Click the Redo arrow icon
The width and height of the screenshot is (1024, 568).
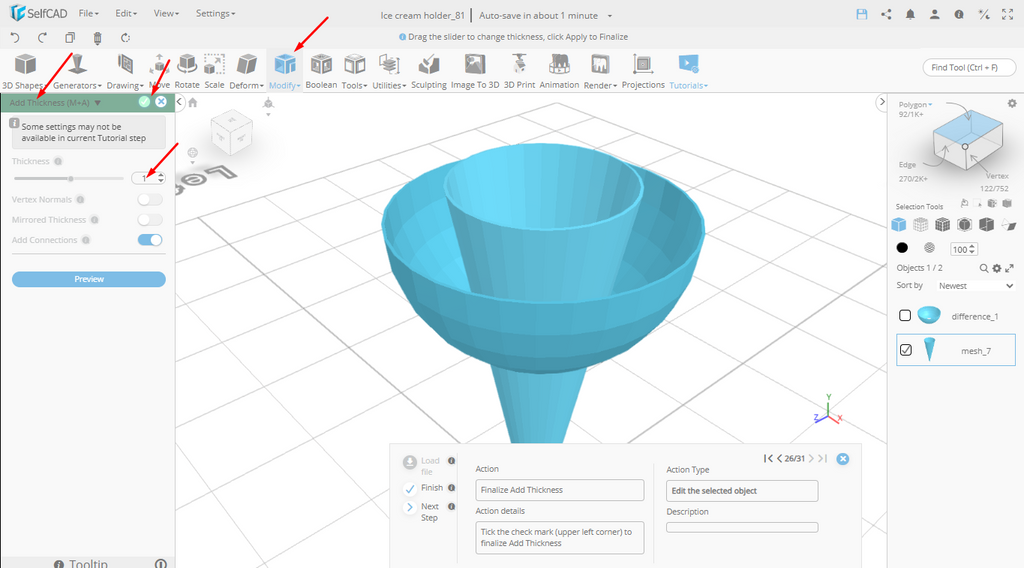click(42, 37)
